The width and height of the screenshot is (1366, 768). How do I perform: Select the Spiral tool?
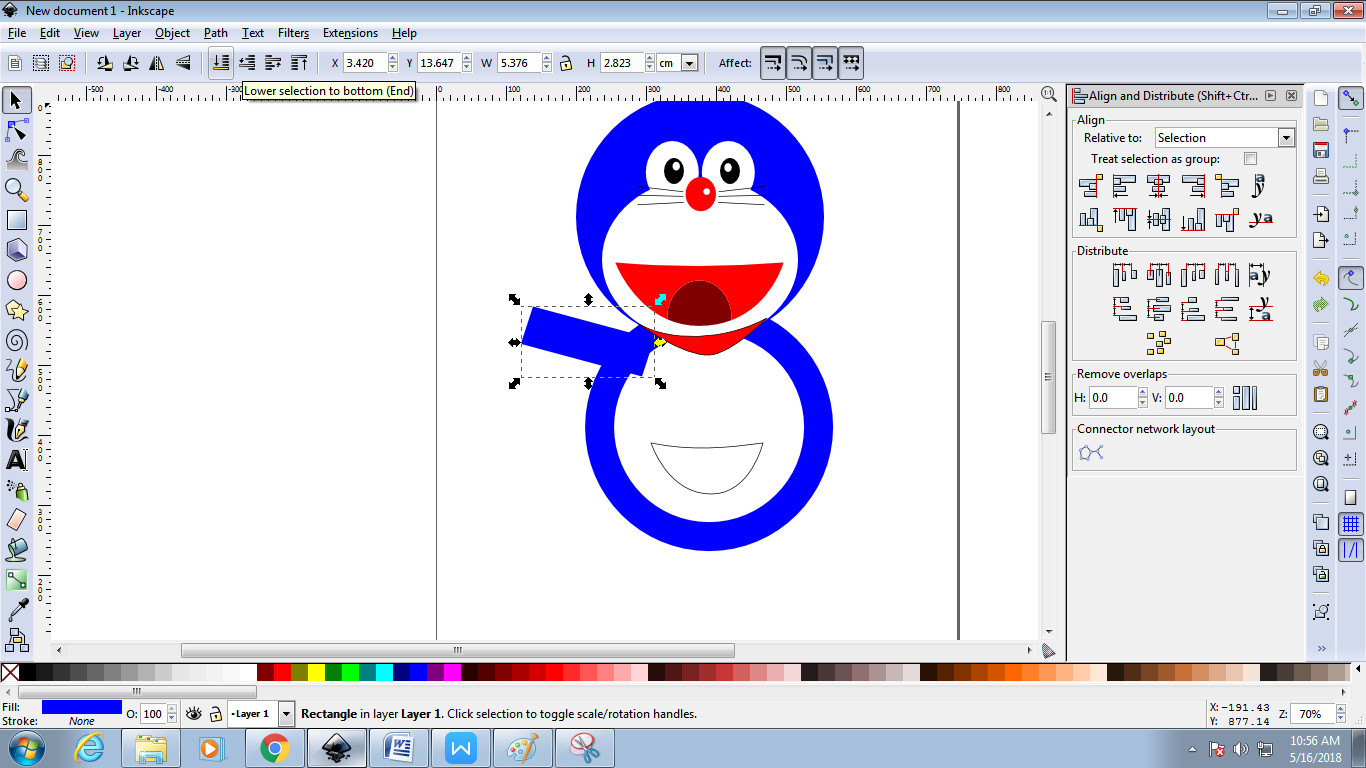[x=16, y=340]
